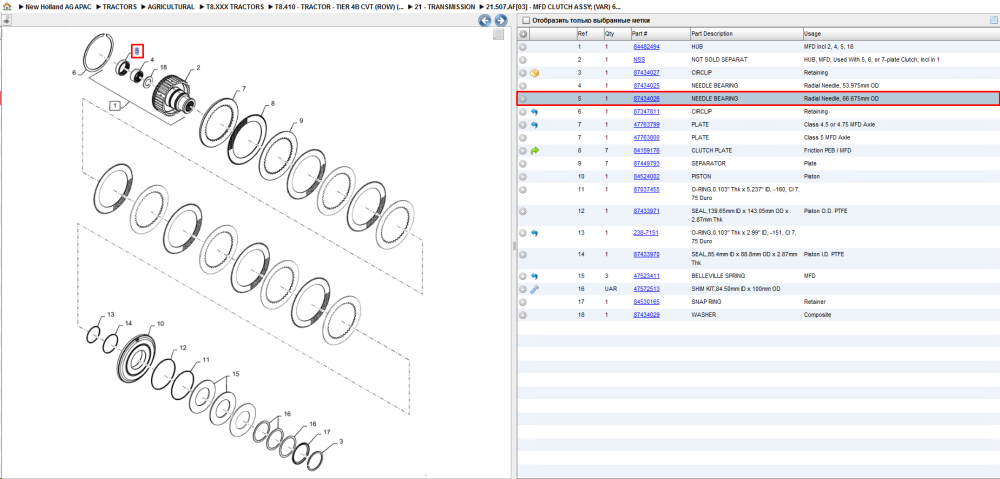The height and width of the screenshot is (479, 1000).
Task: Click blue arrow icon in 47763799 row
Action: pyautogui.click(x=534, y=124)
